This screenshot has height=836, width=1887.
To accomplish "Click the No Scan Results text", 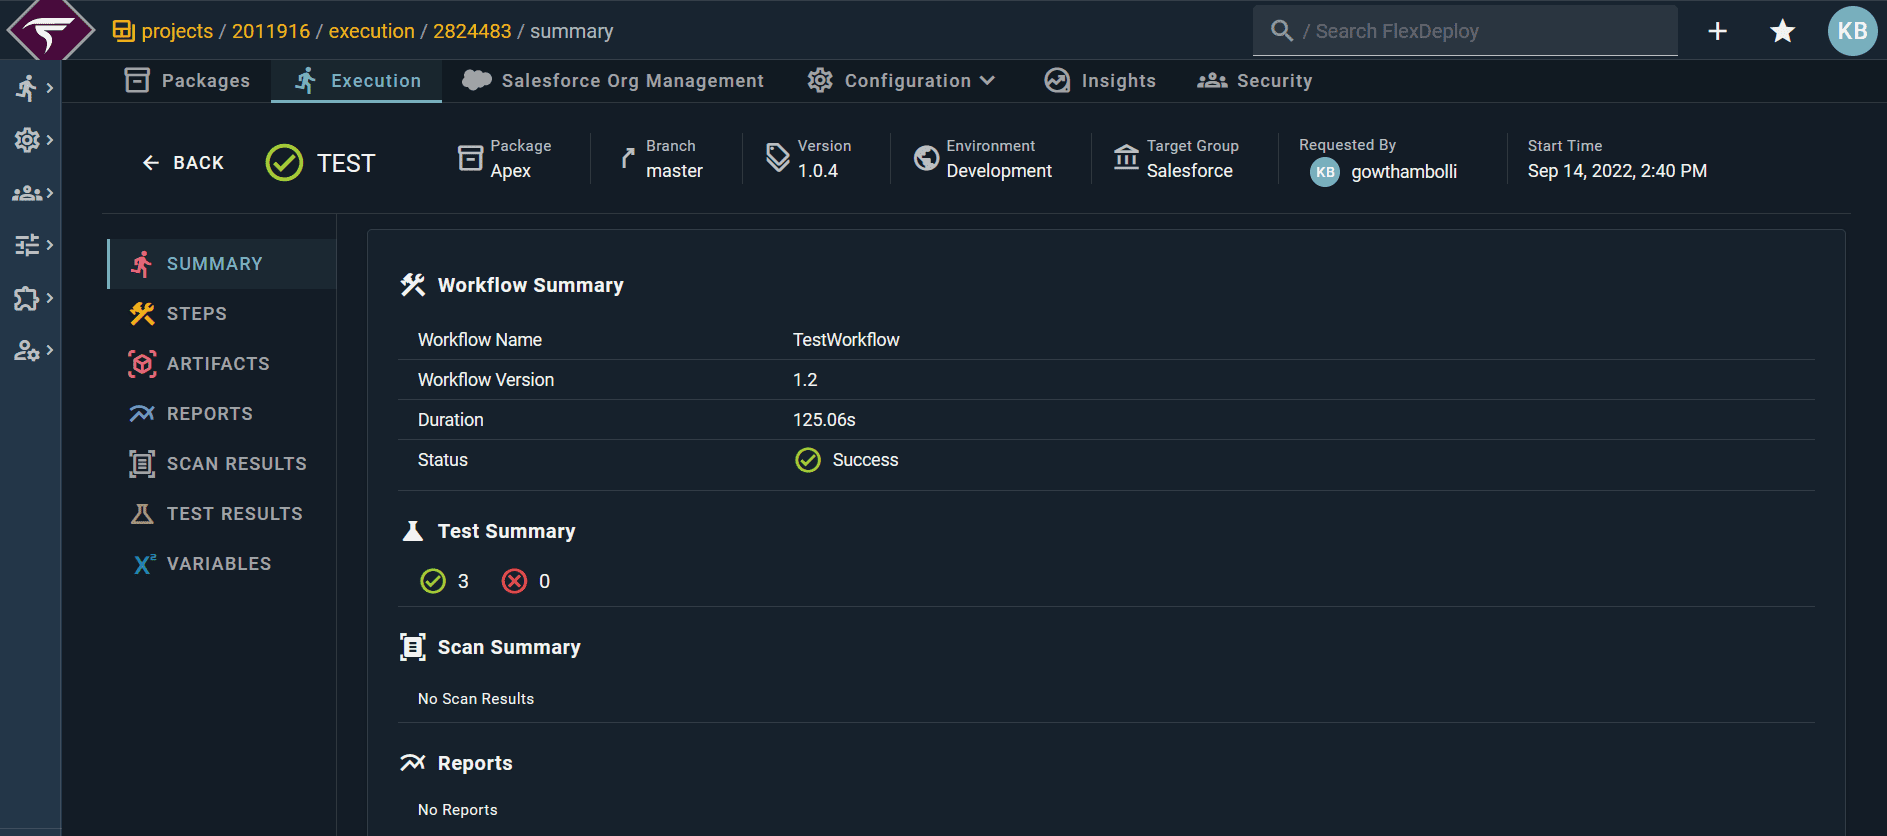I will pyautogui.click(x=476, y=699).
